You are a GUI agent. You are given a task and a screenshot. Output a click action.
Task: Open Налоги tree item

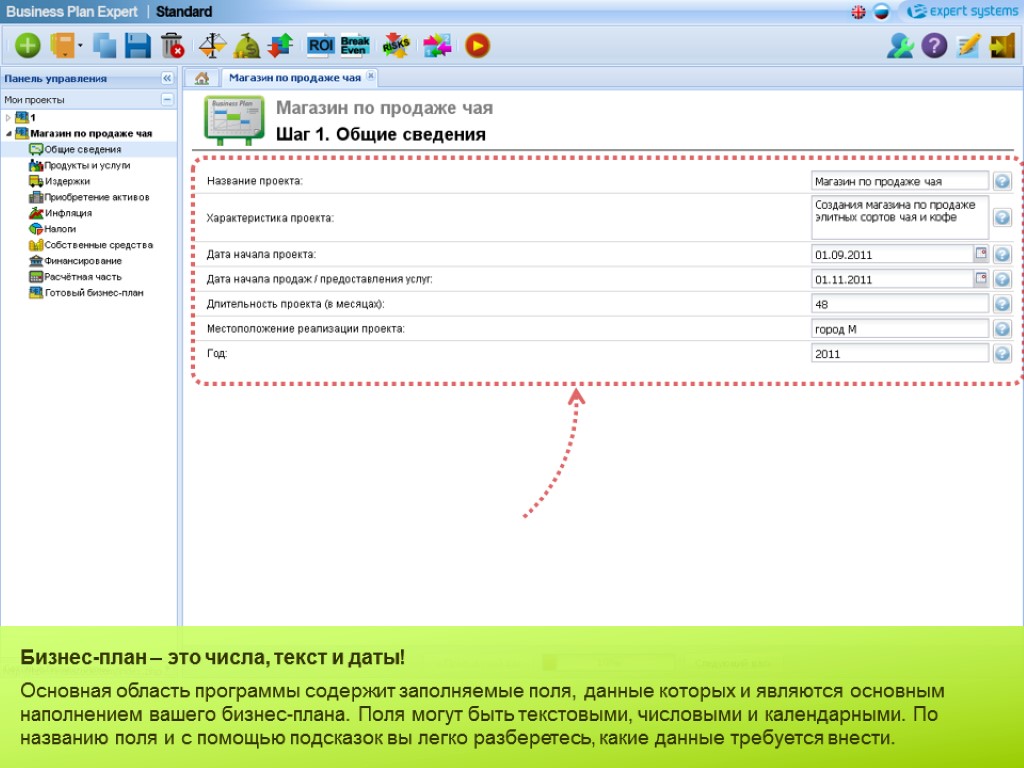pos(53,229)
